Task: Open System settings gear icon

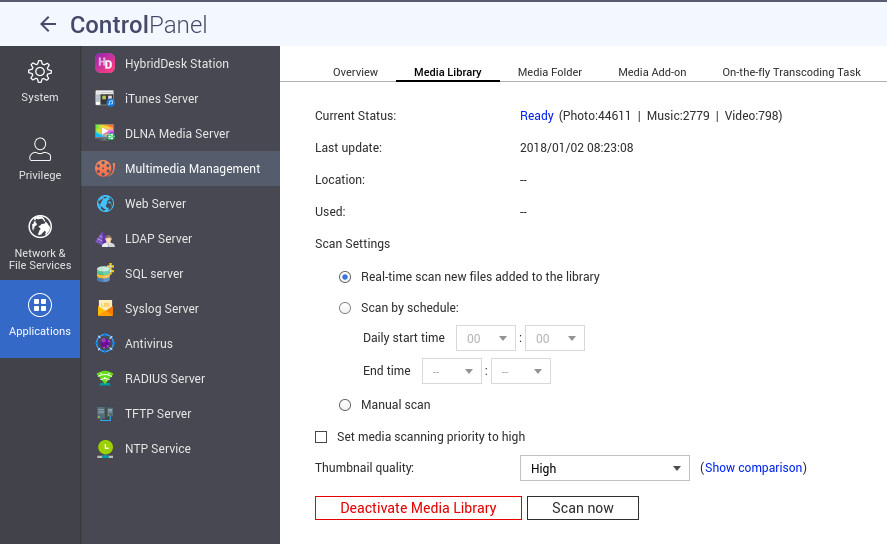Action: pyautogui.click(x=40, y=72)
